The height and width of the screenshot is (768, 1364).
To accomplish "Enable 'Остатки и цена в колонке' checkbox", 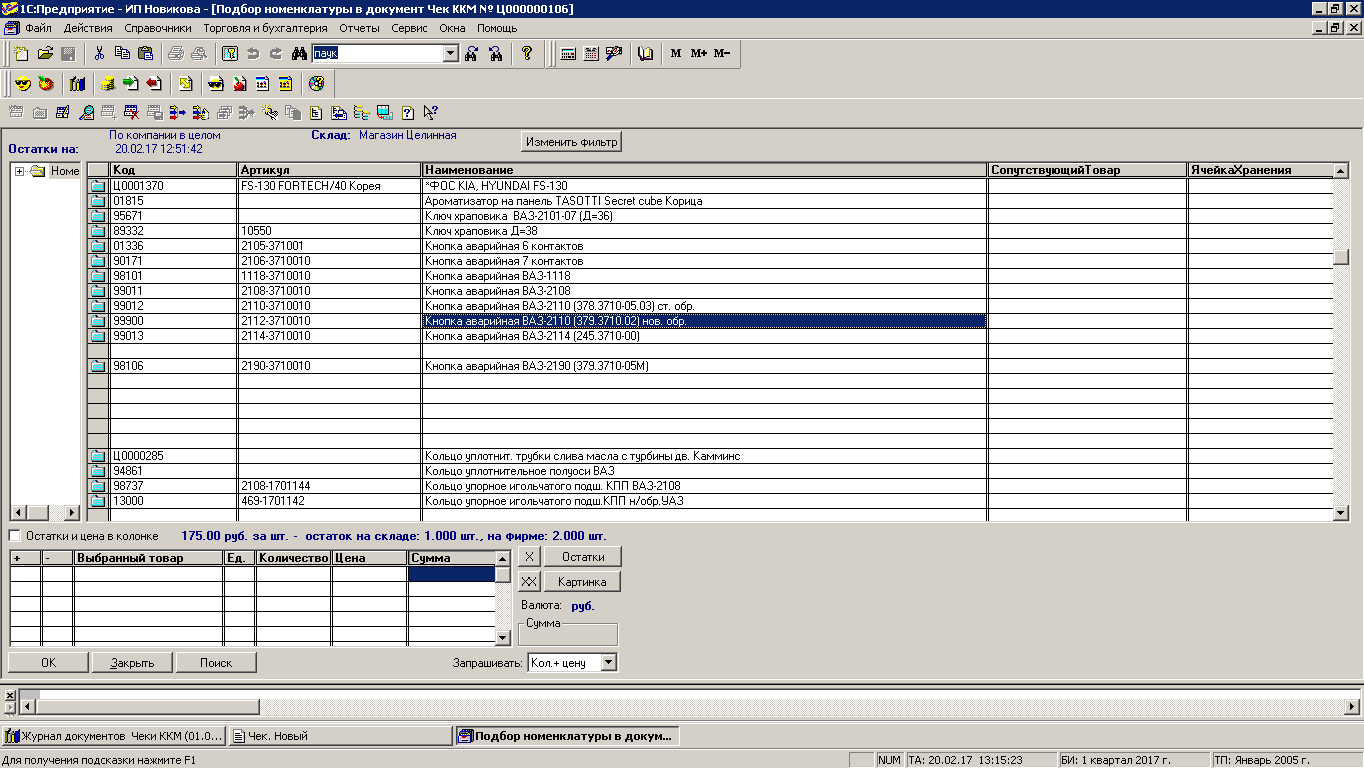I will pos(15,536).
